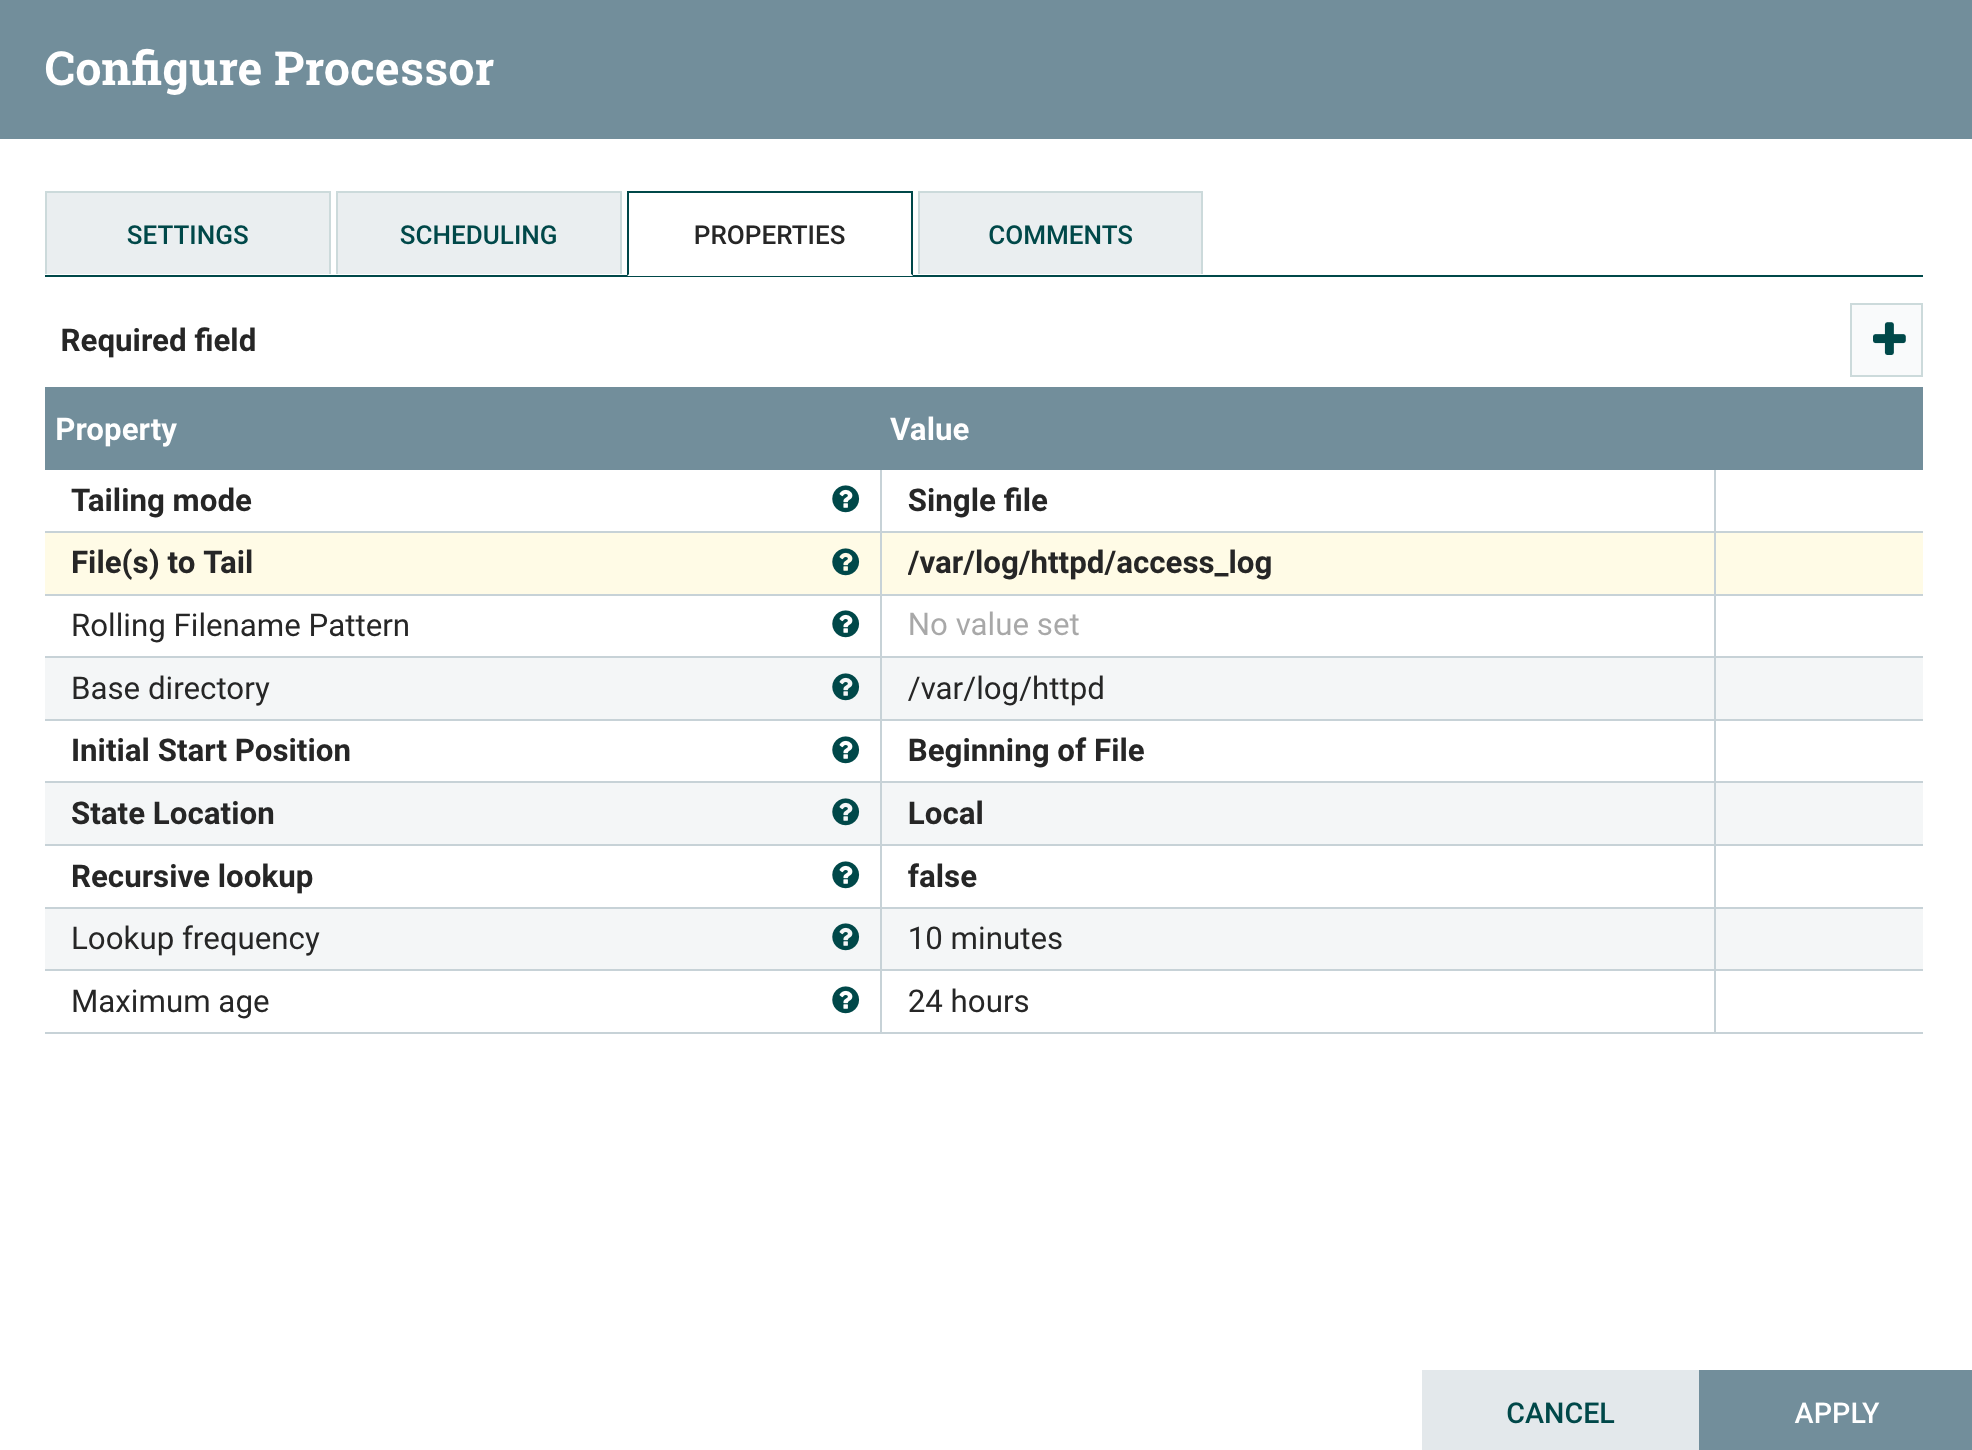Image resolution: width=1972 pixels, height=1450 pixels.
Task: Click help icon for File(s) to Tail
Action: click(x=845, y=562)
